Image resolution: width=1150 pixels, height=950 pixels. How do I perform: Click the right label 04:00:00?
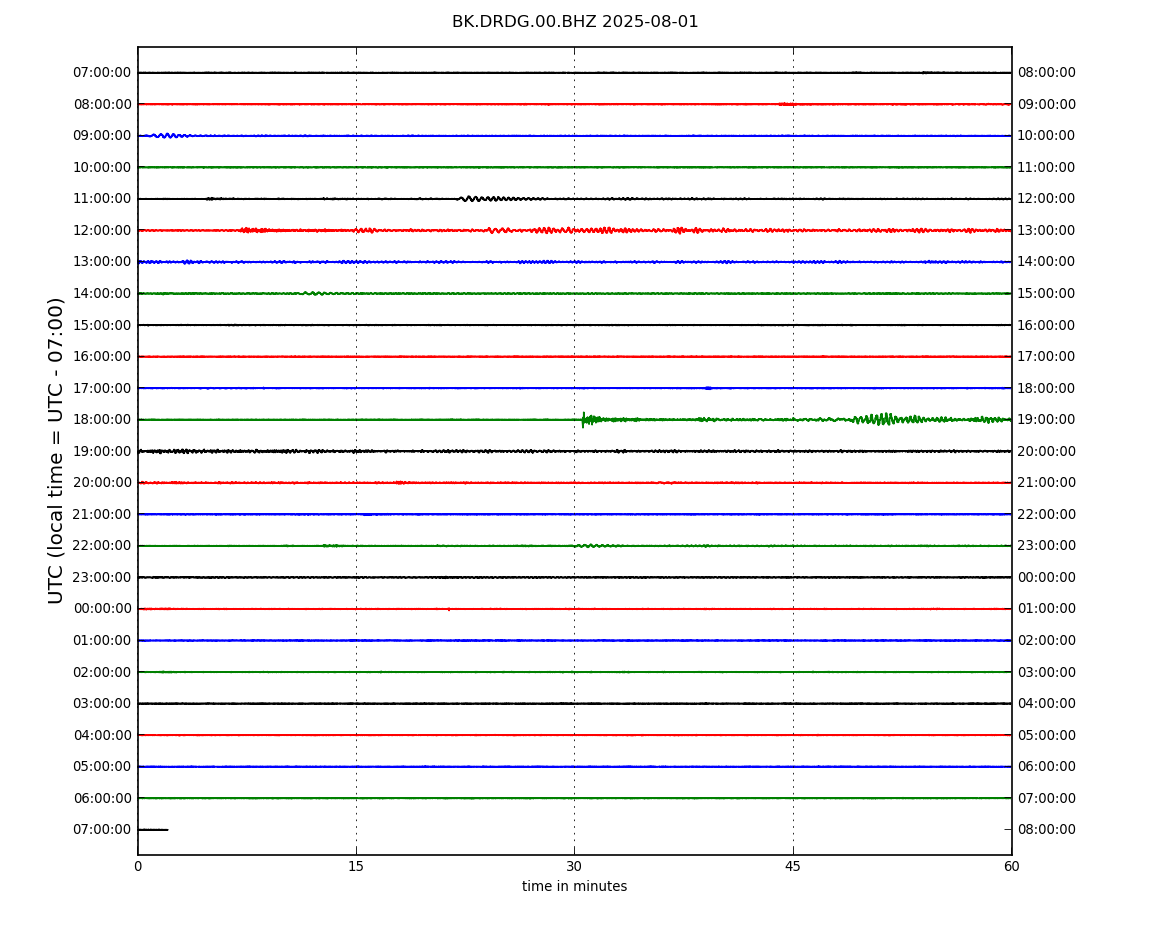[x=1047, y=704]
